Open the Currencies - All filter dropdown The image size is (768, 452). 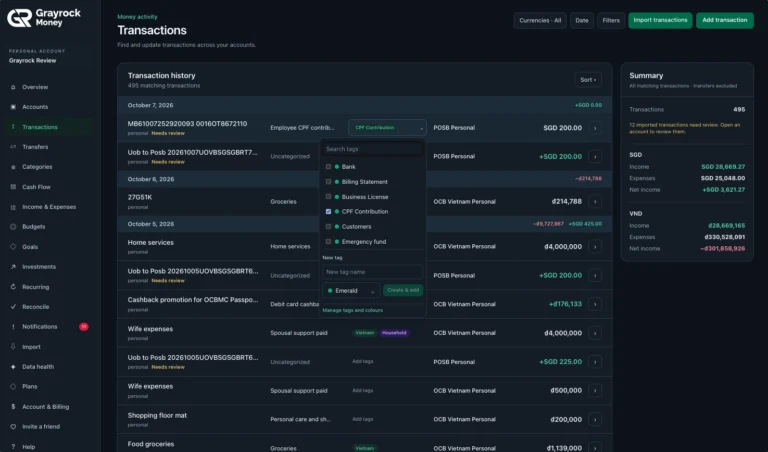pyautogui.click(x=540, y=21)
